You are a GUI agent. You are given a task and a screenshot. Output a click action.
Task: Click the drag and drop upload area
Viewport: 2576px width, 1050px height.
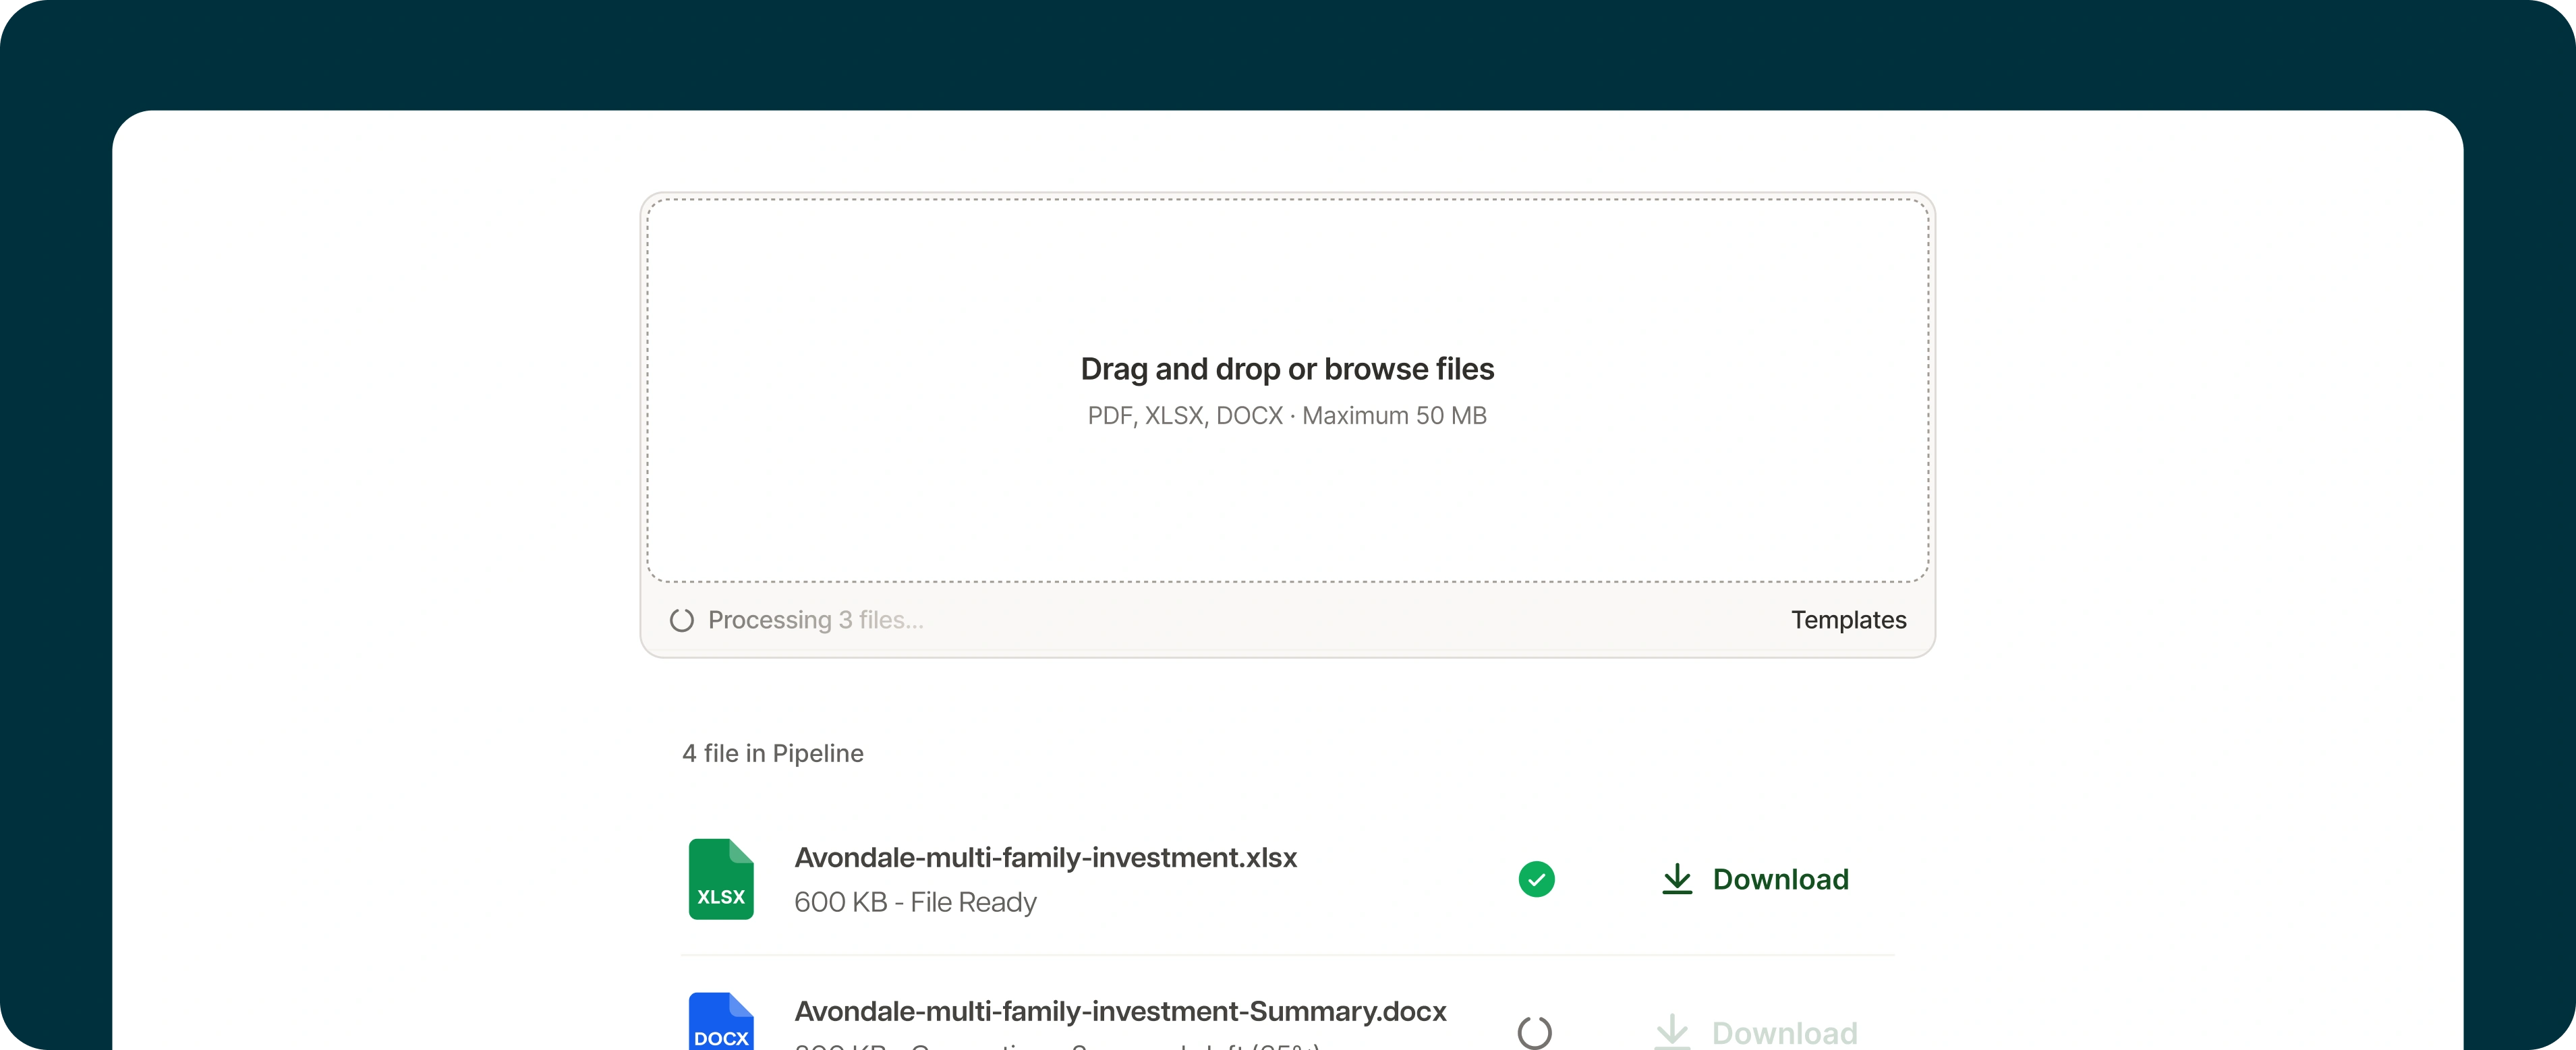[1287, 390]
